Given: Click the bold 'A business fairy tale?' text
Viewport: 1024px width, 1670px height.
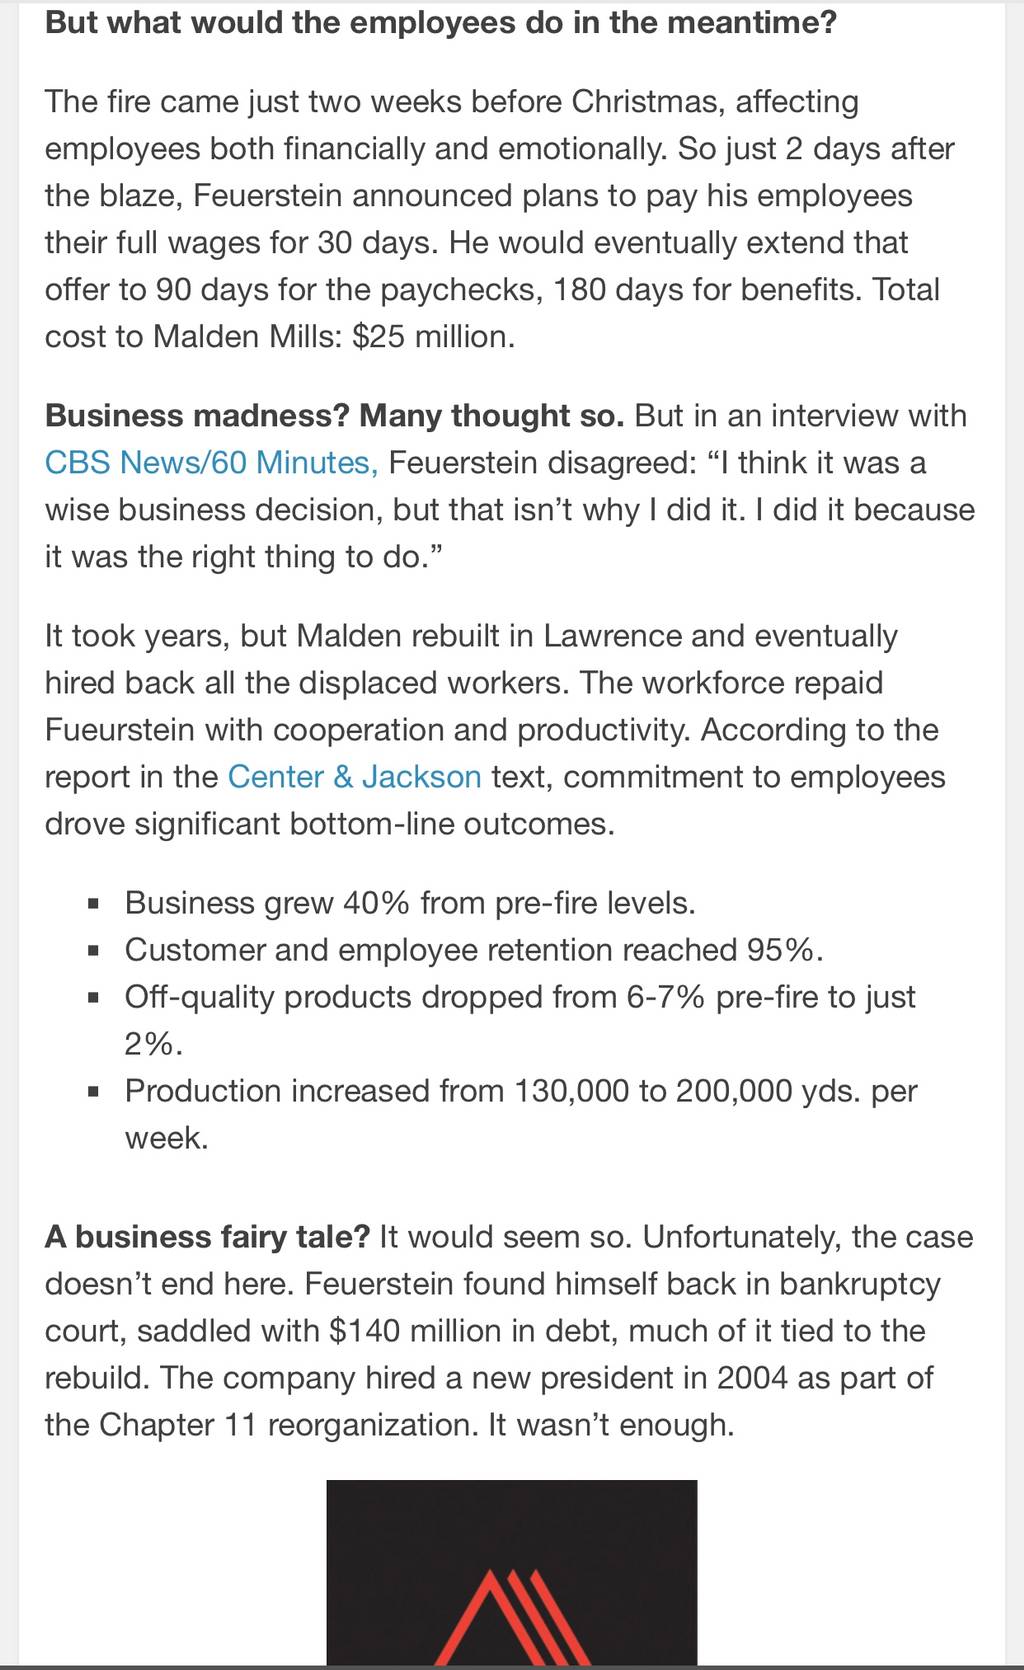Looking at the screenshot, I should pyautogui.click(x=208, y=1237).
